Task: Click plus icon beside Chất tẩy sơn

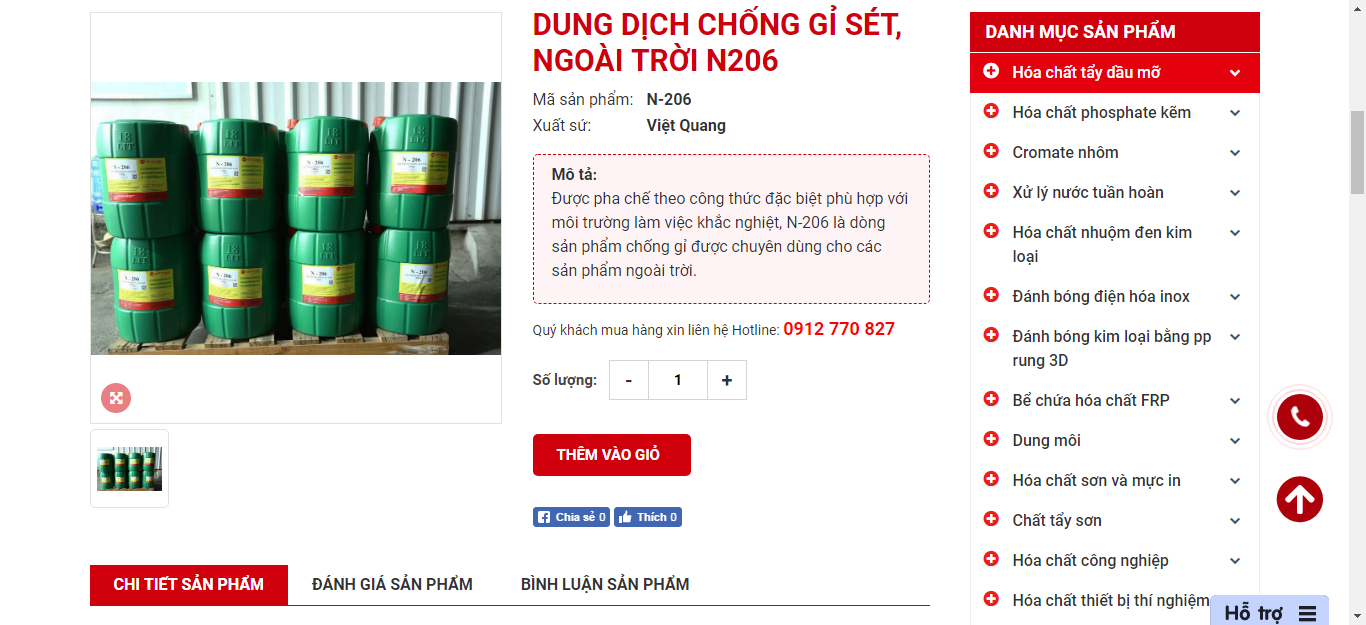Action: pos(991,519)
